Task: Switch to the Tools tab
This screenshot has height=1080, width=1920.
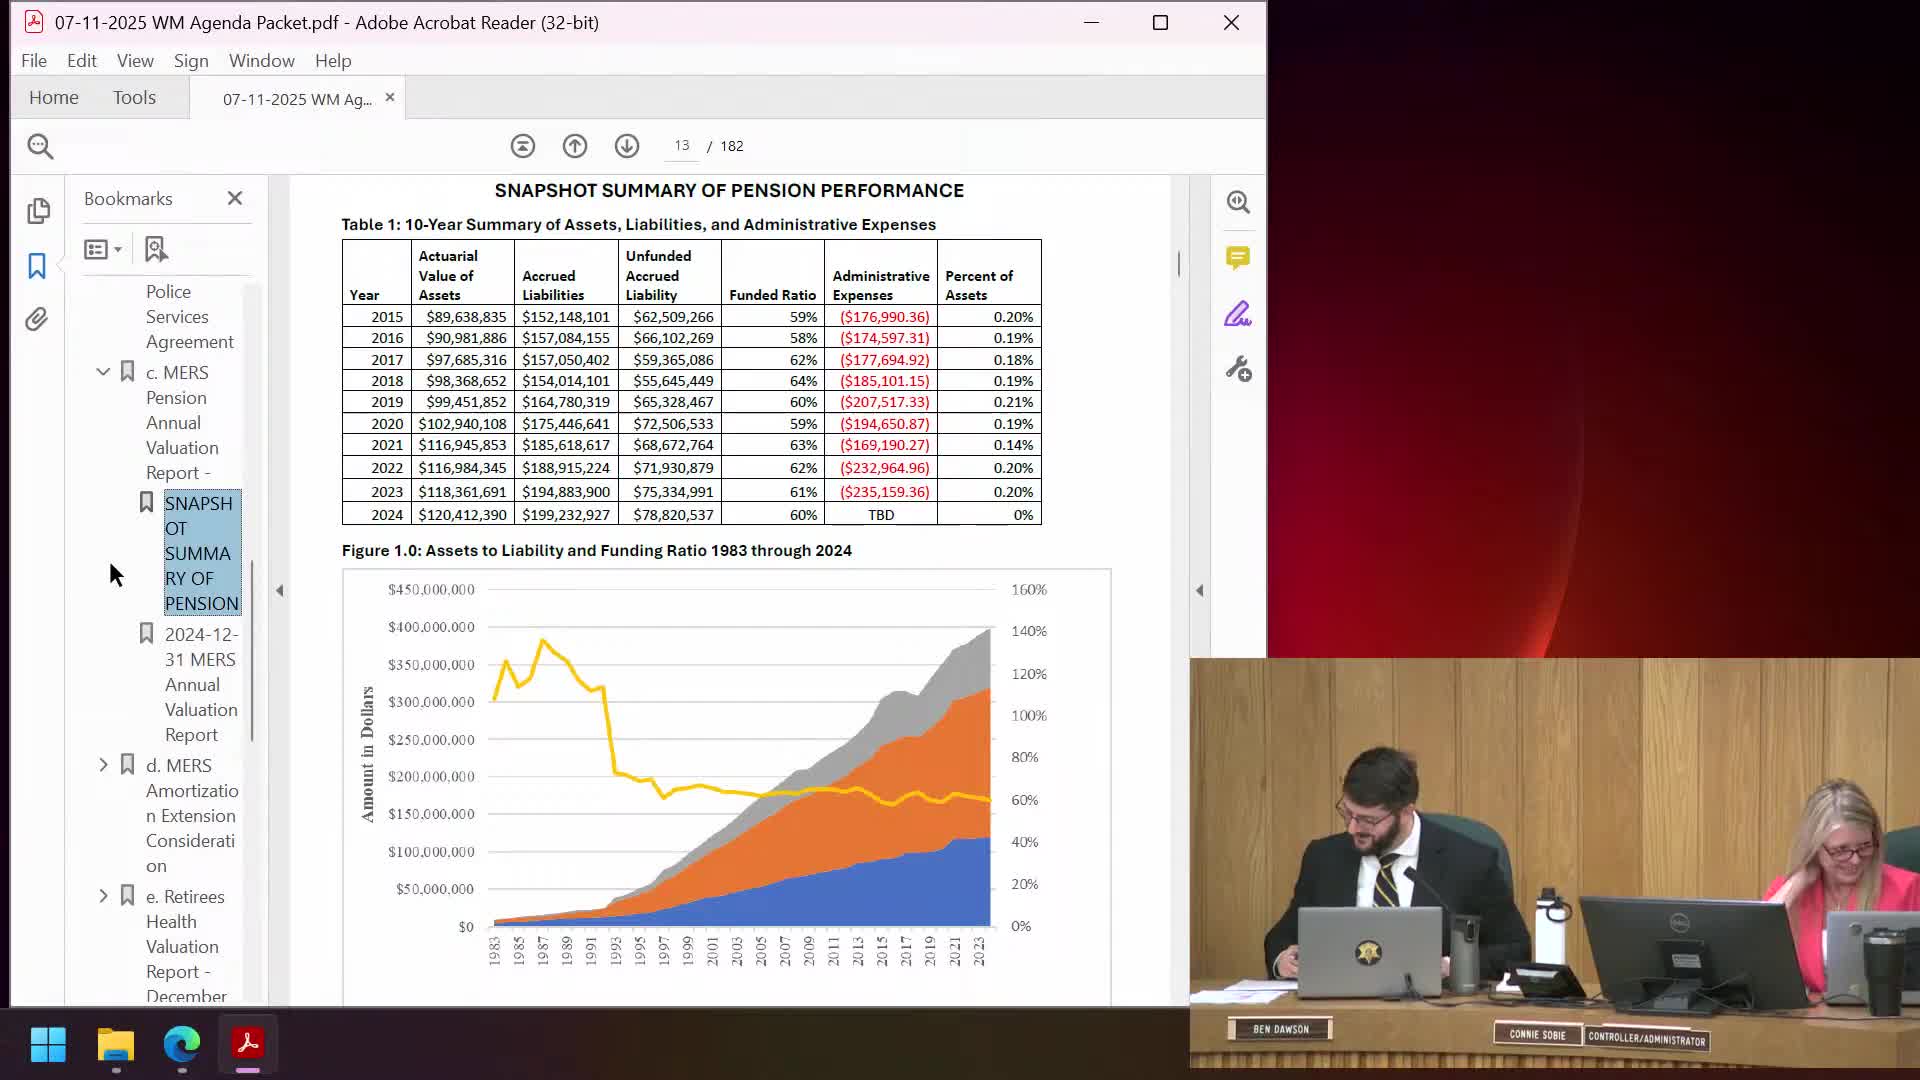Action: click(x=134, y=98)
